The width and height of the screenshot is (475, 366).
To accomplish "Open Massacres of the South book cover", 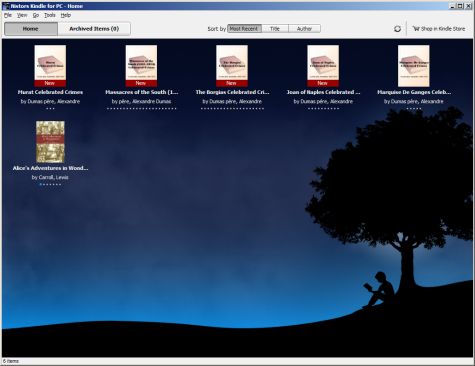I will (x=141, y=66).
